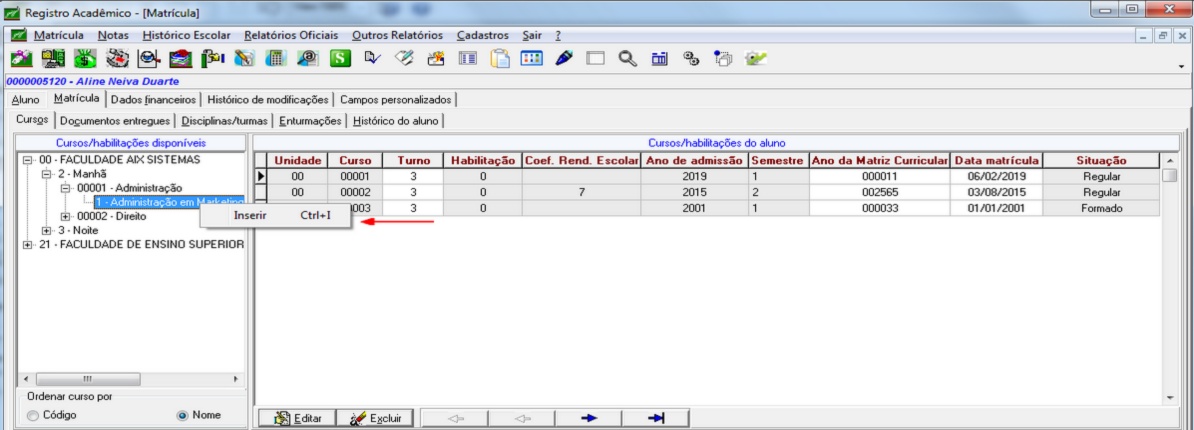Expand the 00002 - Direito tree node

coord(66,217)
